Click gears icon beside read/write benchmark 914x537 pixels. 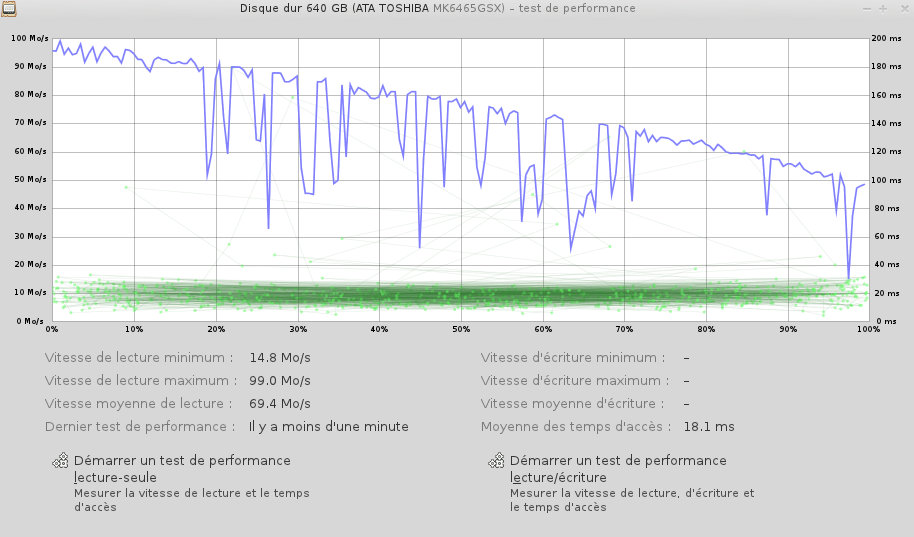pos(496,461)
